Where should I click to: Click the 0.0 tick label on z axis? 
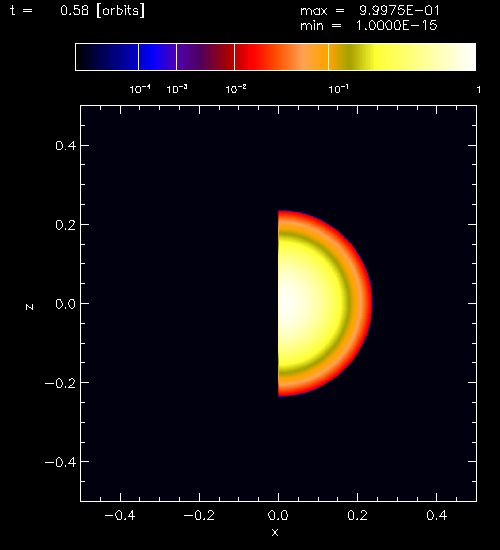point(66,304)
